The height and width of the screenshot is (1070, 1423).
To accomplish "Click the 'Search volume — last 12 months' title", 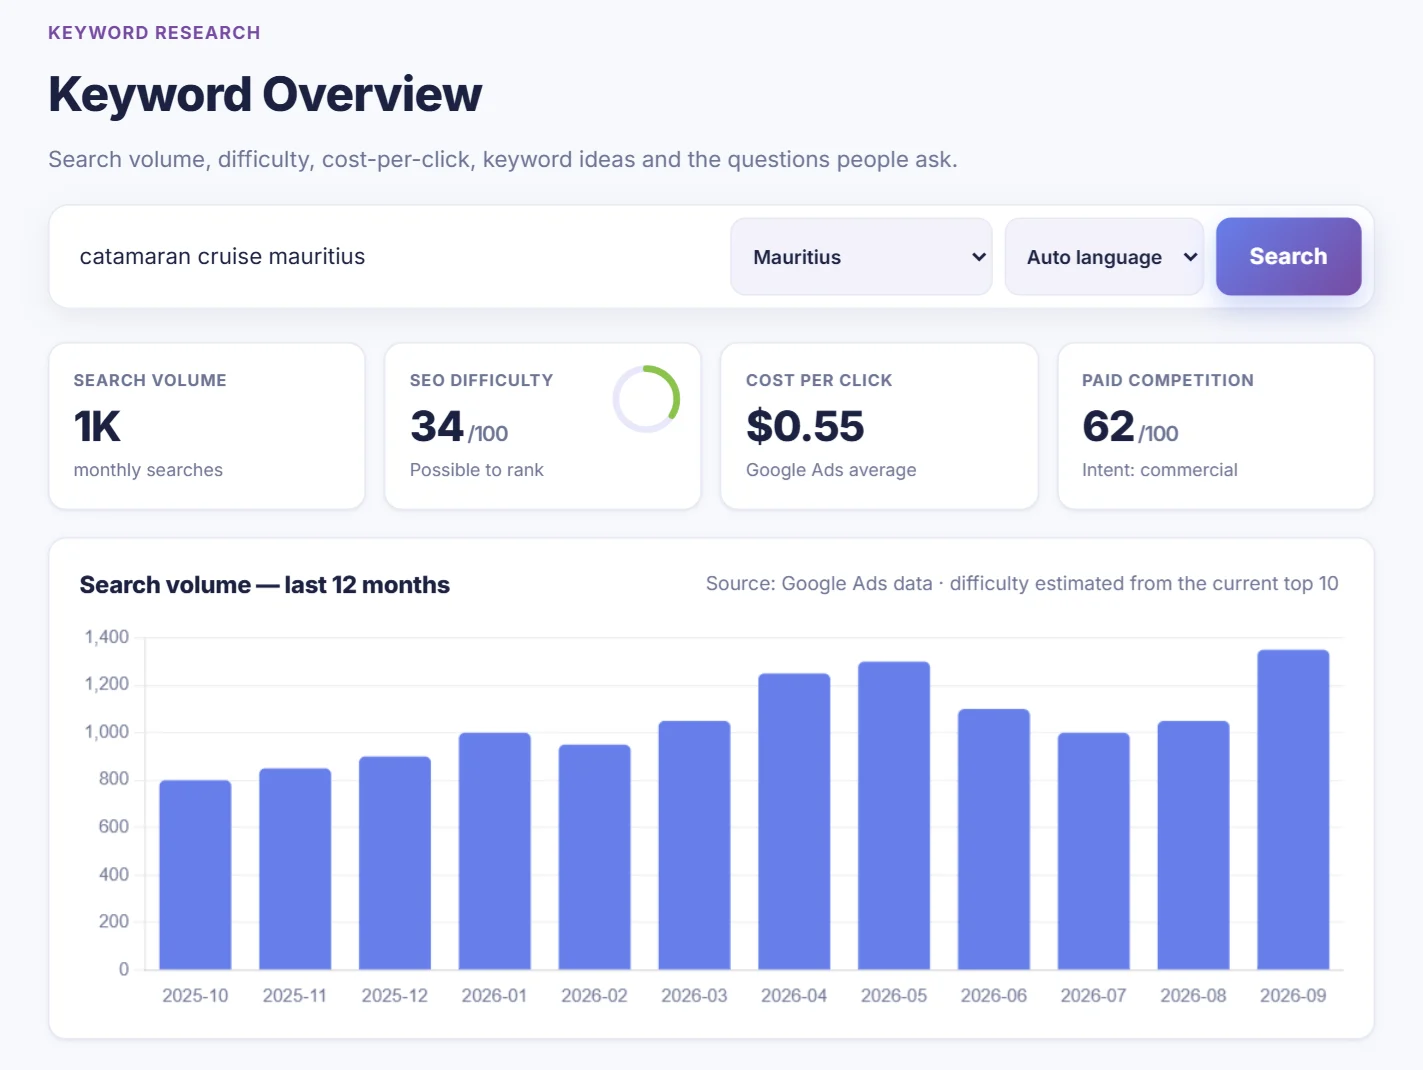I will click(x=265, y=585).
